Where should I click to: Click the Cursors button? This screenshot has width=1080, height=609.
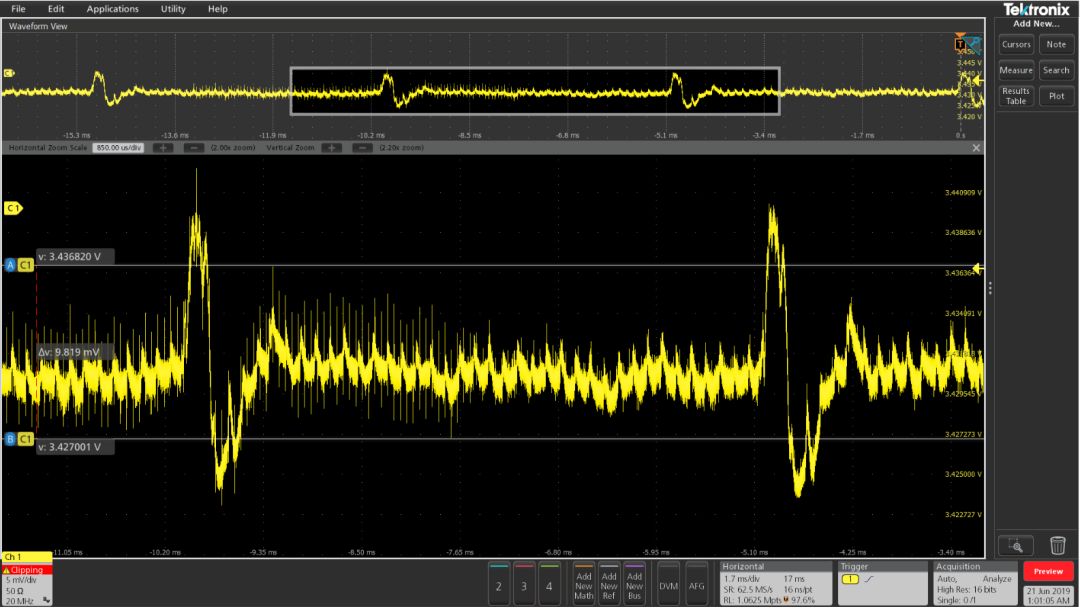click(1016, 44)
